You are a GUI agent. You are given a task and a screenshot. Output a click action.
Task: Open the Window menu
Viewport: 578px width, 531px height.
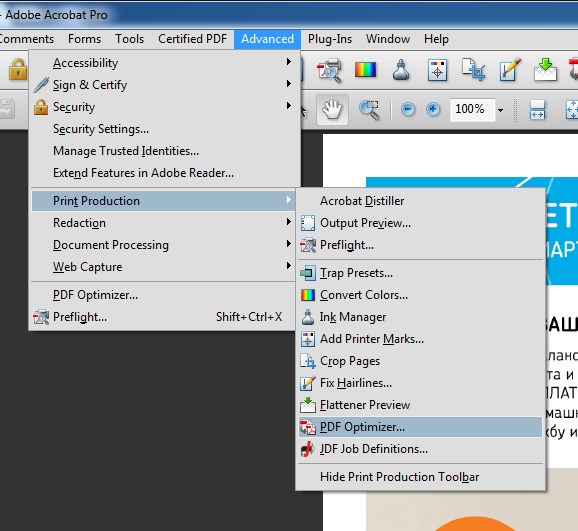388,39
